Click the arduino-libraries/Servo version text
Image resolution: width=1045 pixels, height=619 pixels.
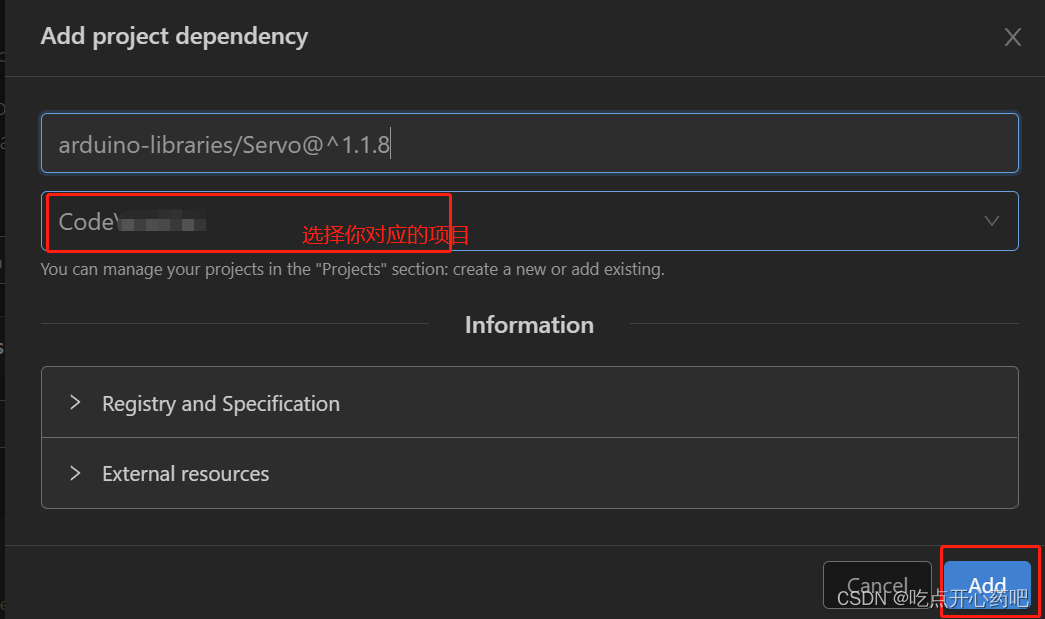tap(224, 143)
